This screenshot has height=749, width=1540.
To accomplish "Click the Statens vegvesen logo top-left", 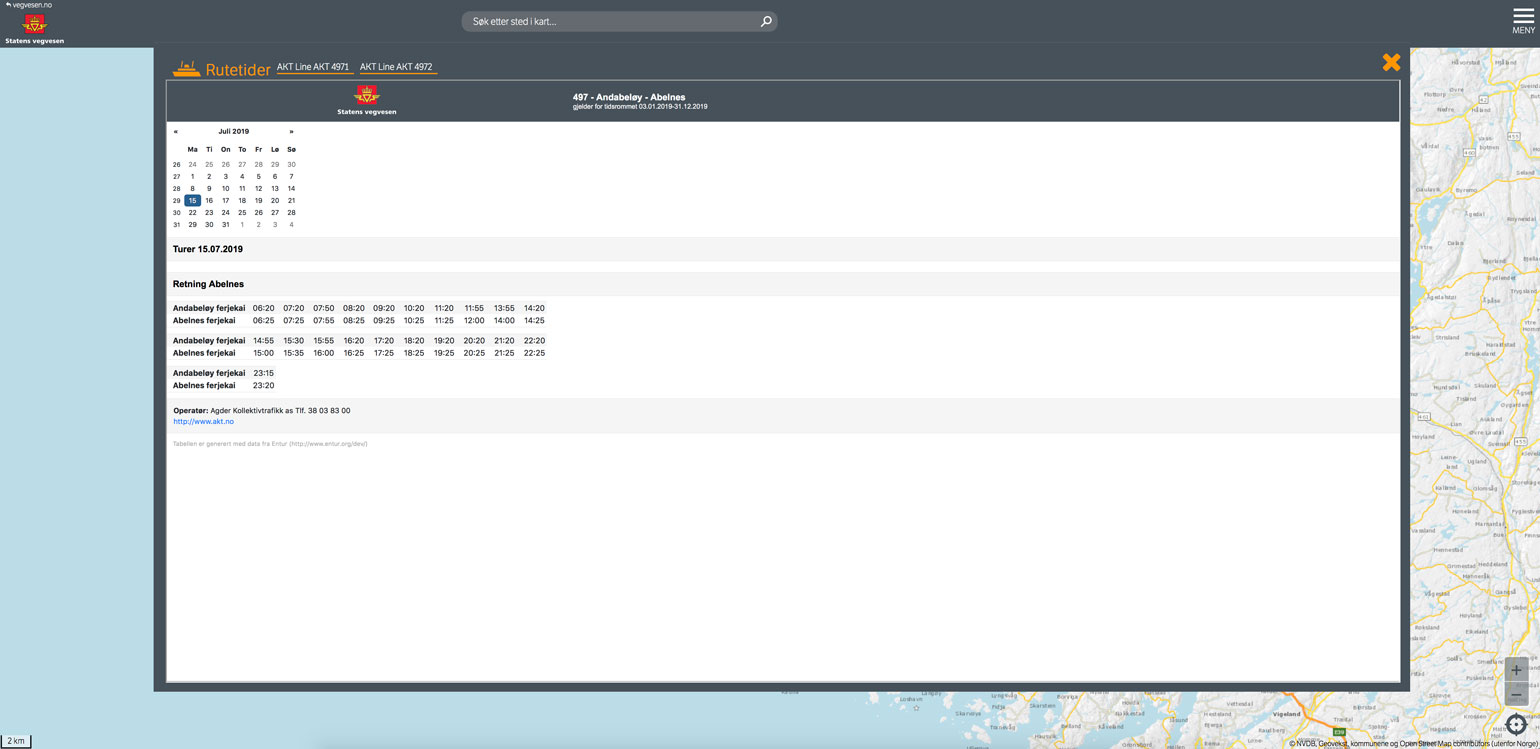I will [34, 28].
